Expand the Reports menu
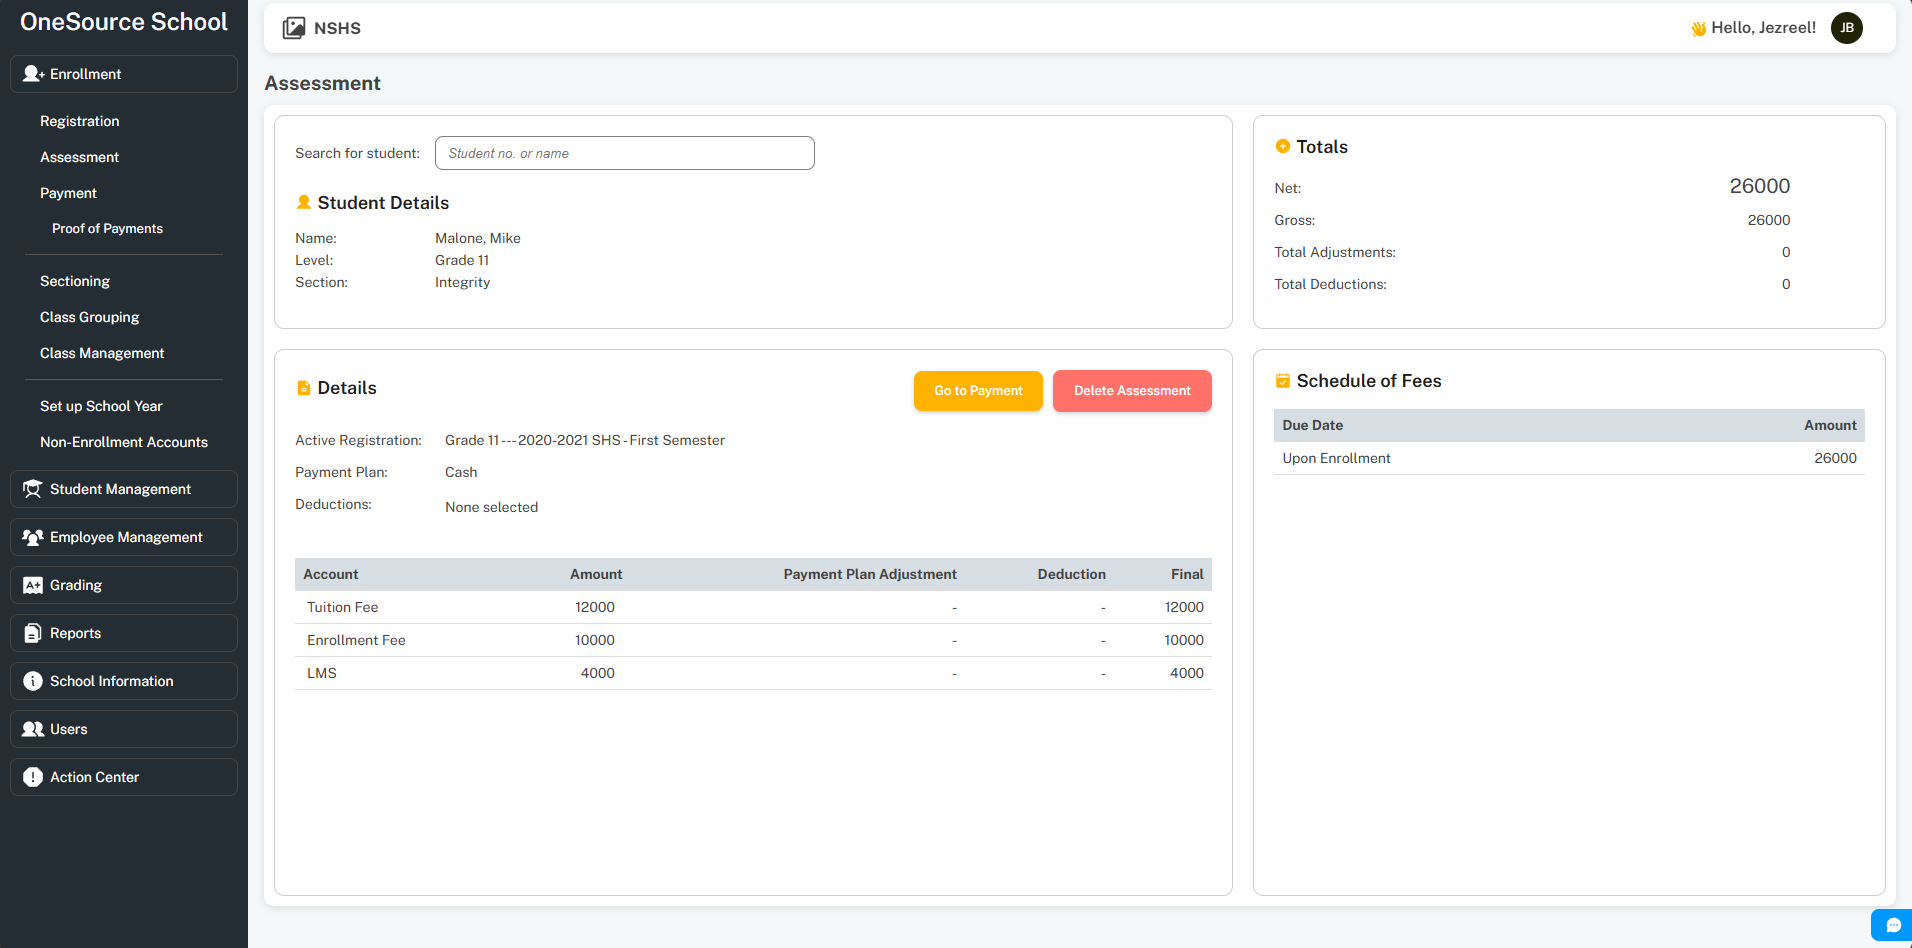 [124, 633]
